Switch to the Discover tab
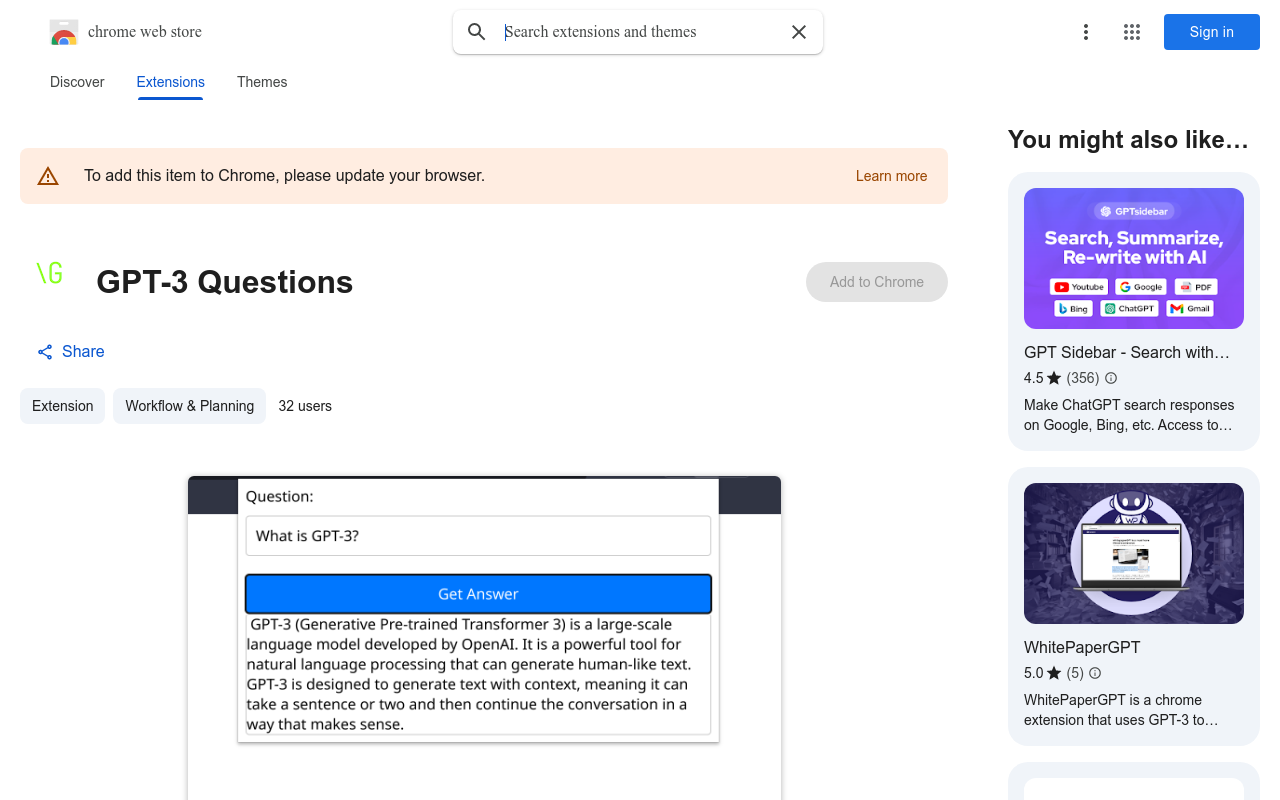Image resolution: width=1280 pixels, height=800 pixels. [x=77, y=82]
